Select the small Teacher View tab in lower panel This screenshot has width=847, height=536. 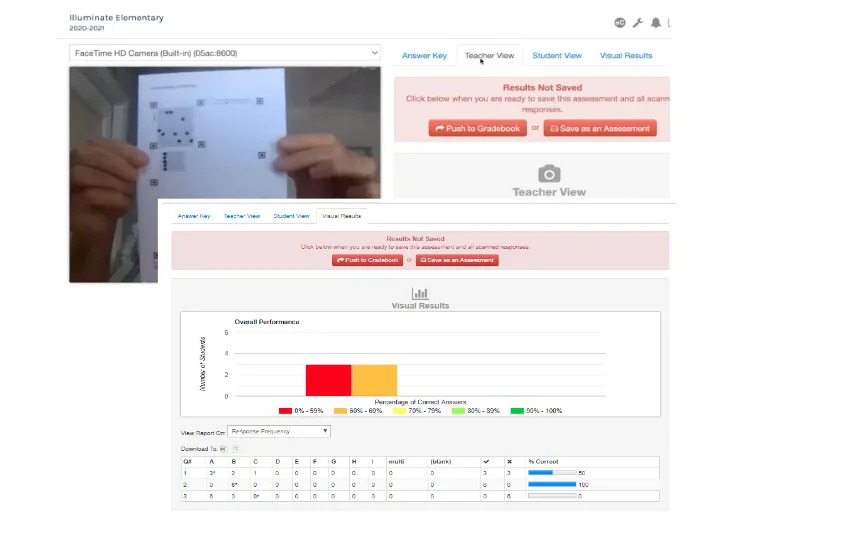click(x=242, y=216)
